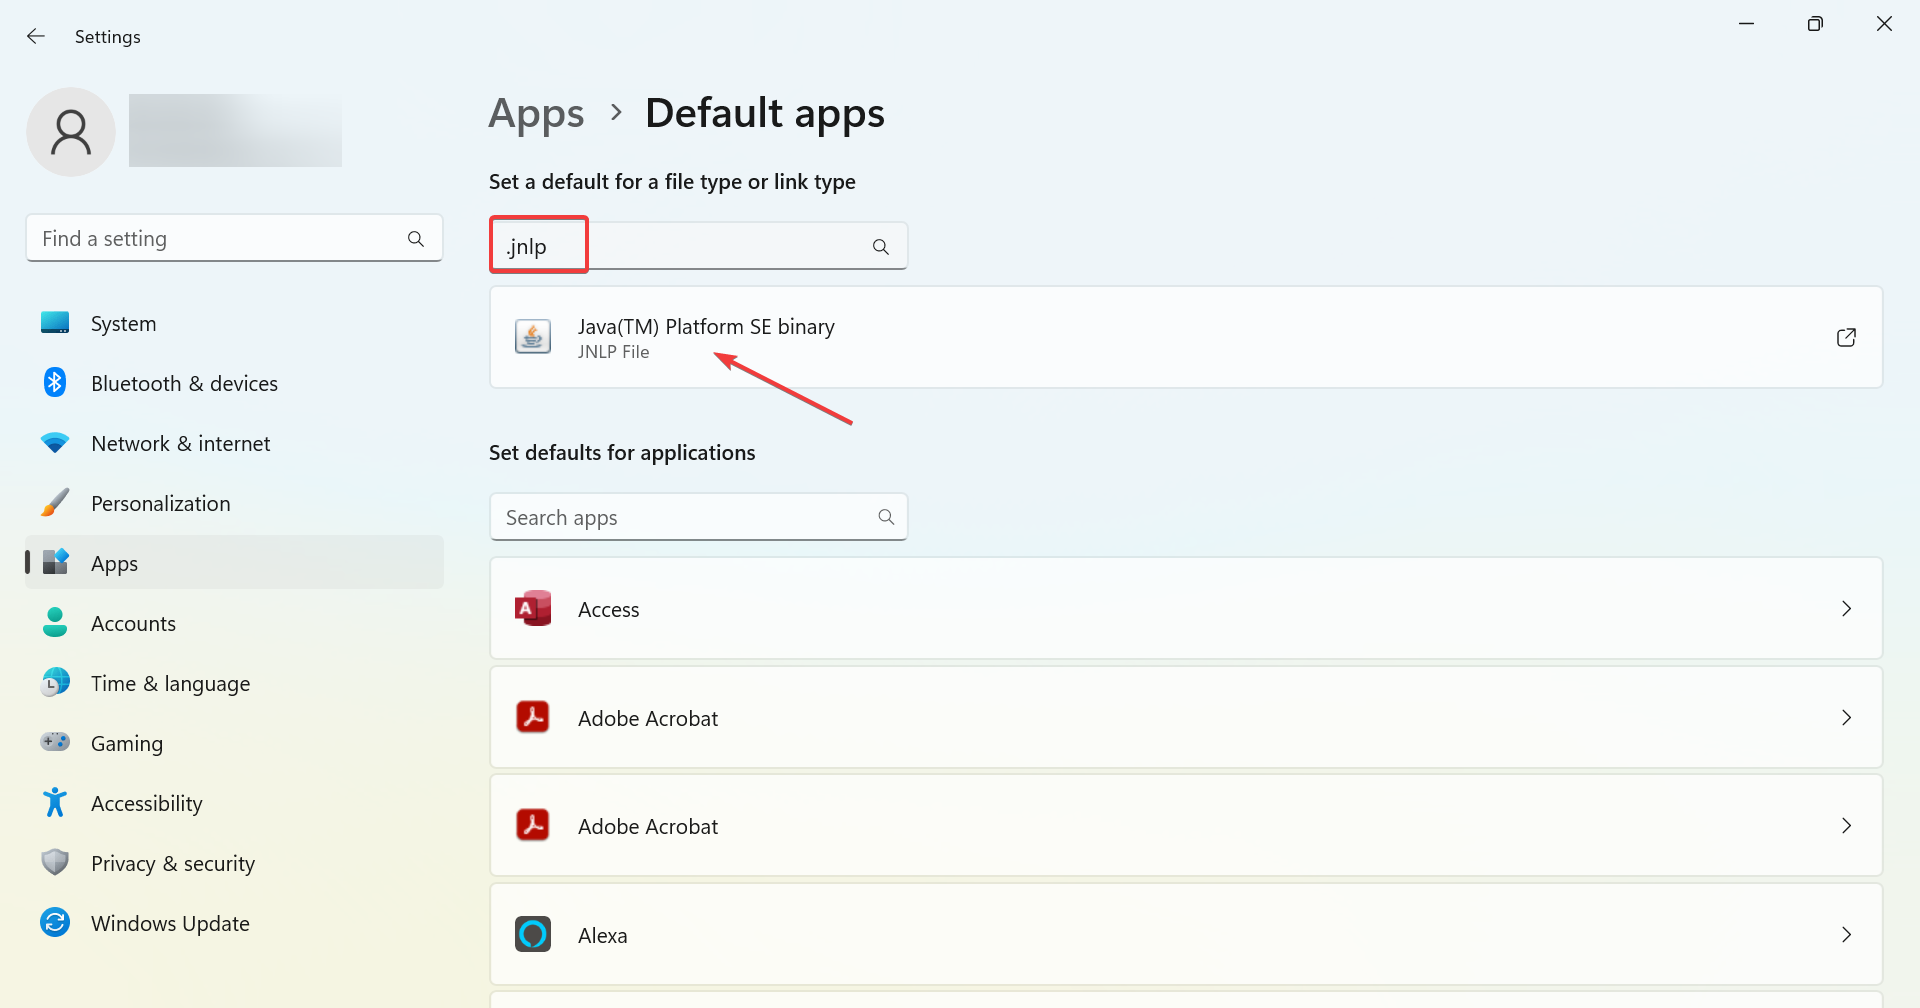Viewport: 1920px width, 1008px height.
Task: Click the Apps breadcrumb link
Action: click(536, 113)
